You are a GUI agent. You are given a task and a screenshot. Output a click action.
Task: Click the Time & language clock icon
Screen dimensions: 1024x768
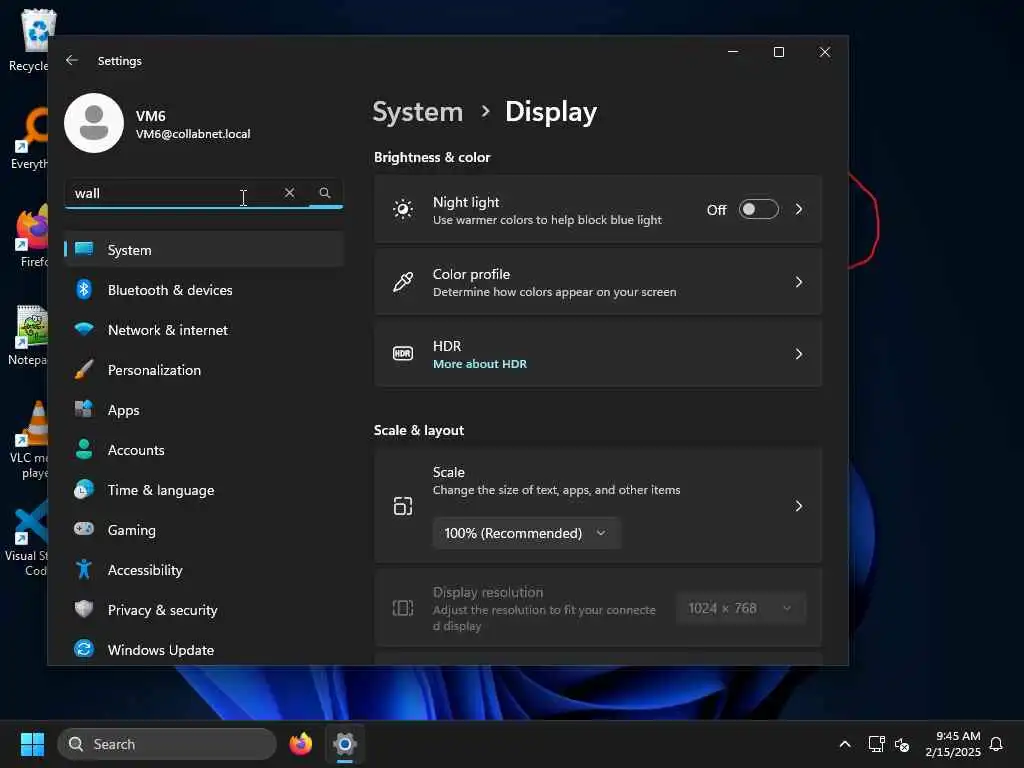pyautogui.click(x=84, y=490)
